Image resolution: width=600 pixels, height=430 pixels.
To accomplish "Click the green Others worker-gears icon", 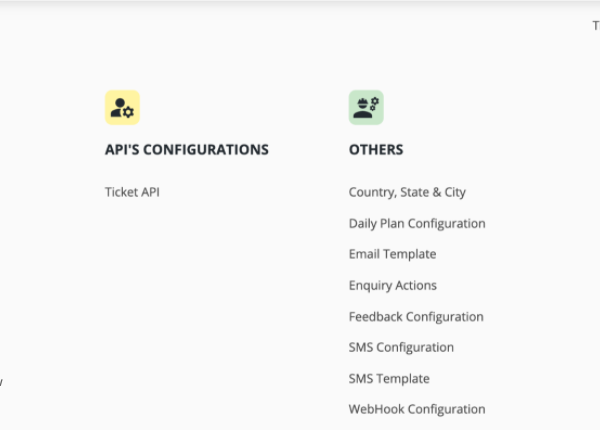I will click(366, 108).
